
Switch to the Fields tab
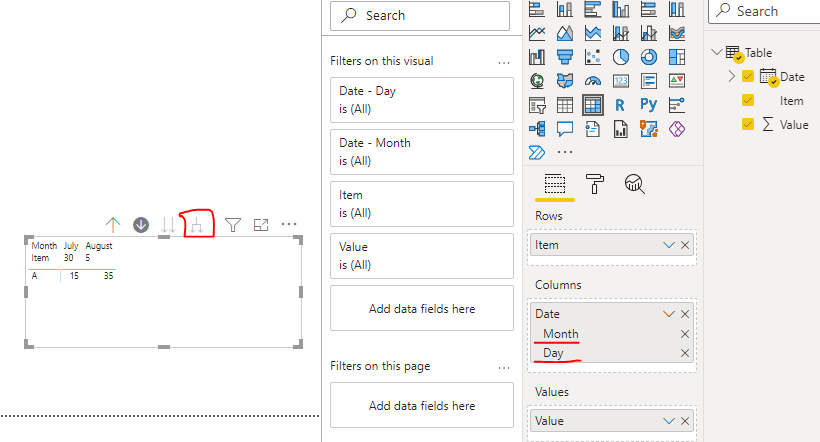pos(555,184)
